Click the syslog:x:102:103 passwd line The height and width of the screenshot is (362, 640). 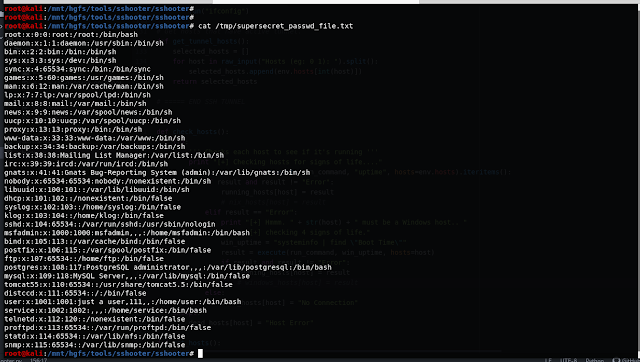[92, 207]
